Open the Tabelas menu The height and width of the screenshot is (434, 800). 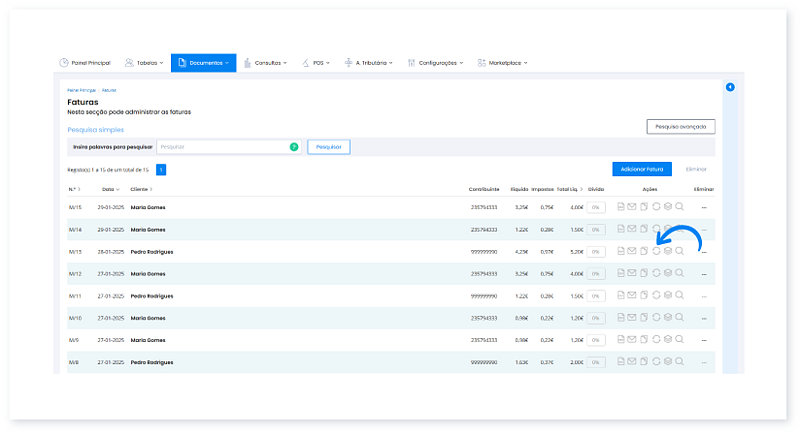point(144,63)
